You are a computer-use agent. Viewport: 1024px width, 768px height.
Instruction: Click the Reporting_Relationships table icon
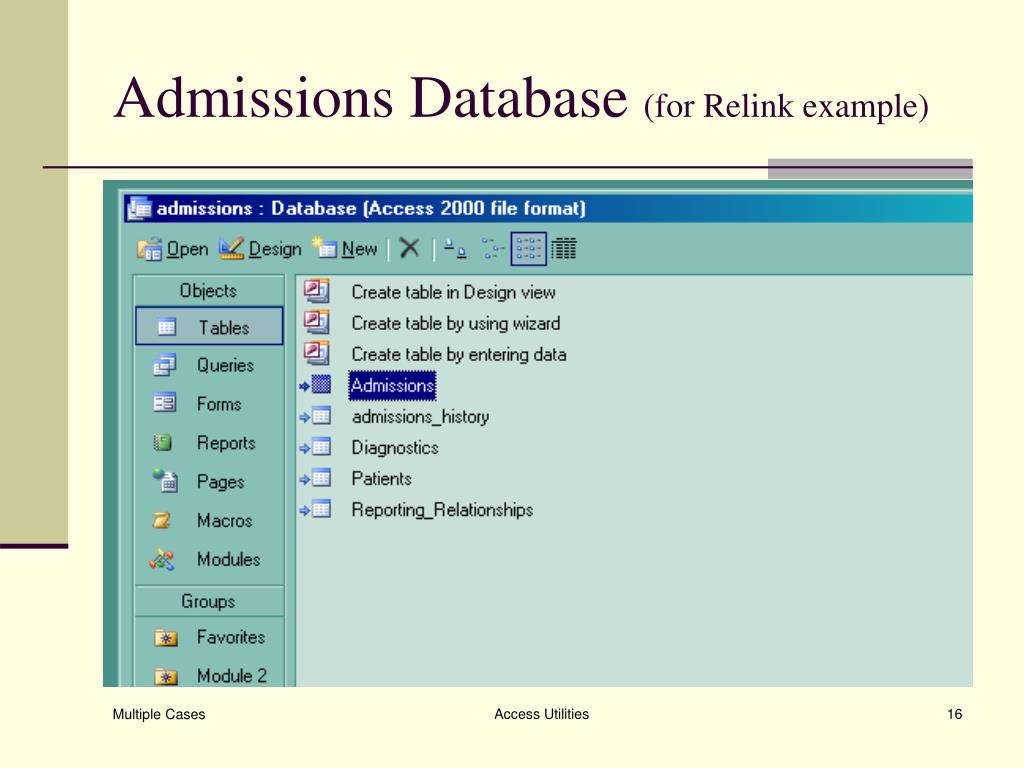click(316, 509)
